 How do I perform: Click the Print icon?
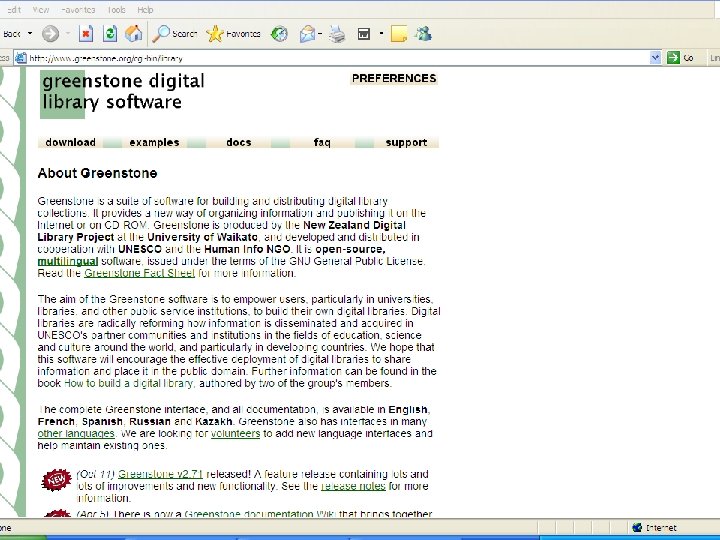point(337,34)
